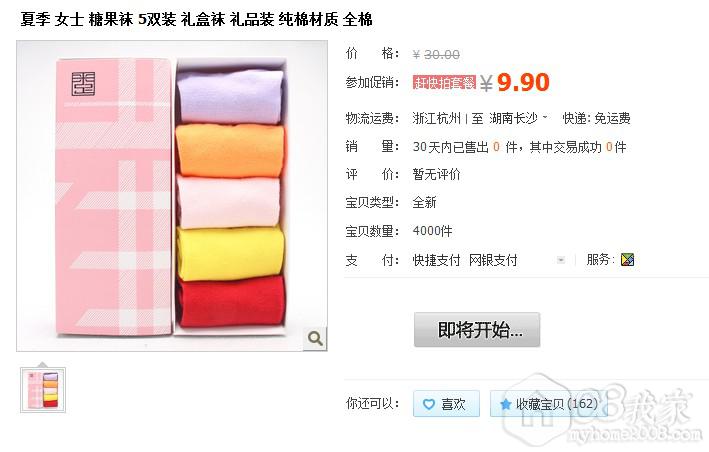This screenshot has width=709, height=452.
Task: Click the star icon on 收藏宝贝 button
Action: [506, 404]
